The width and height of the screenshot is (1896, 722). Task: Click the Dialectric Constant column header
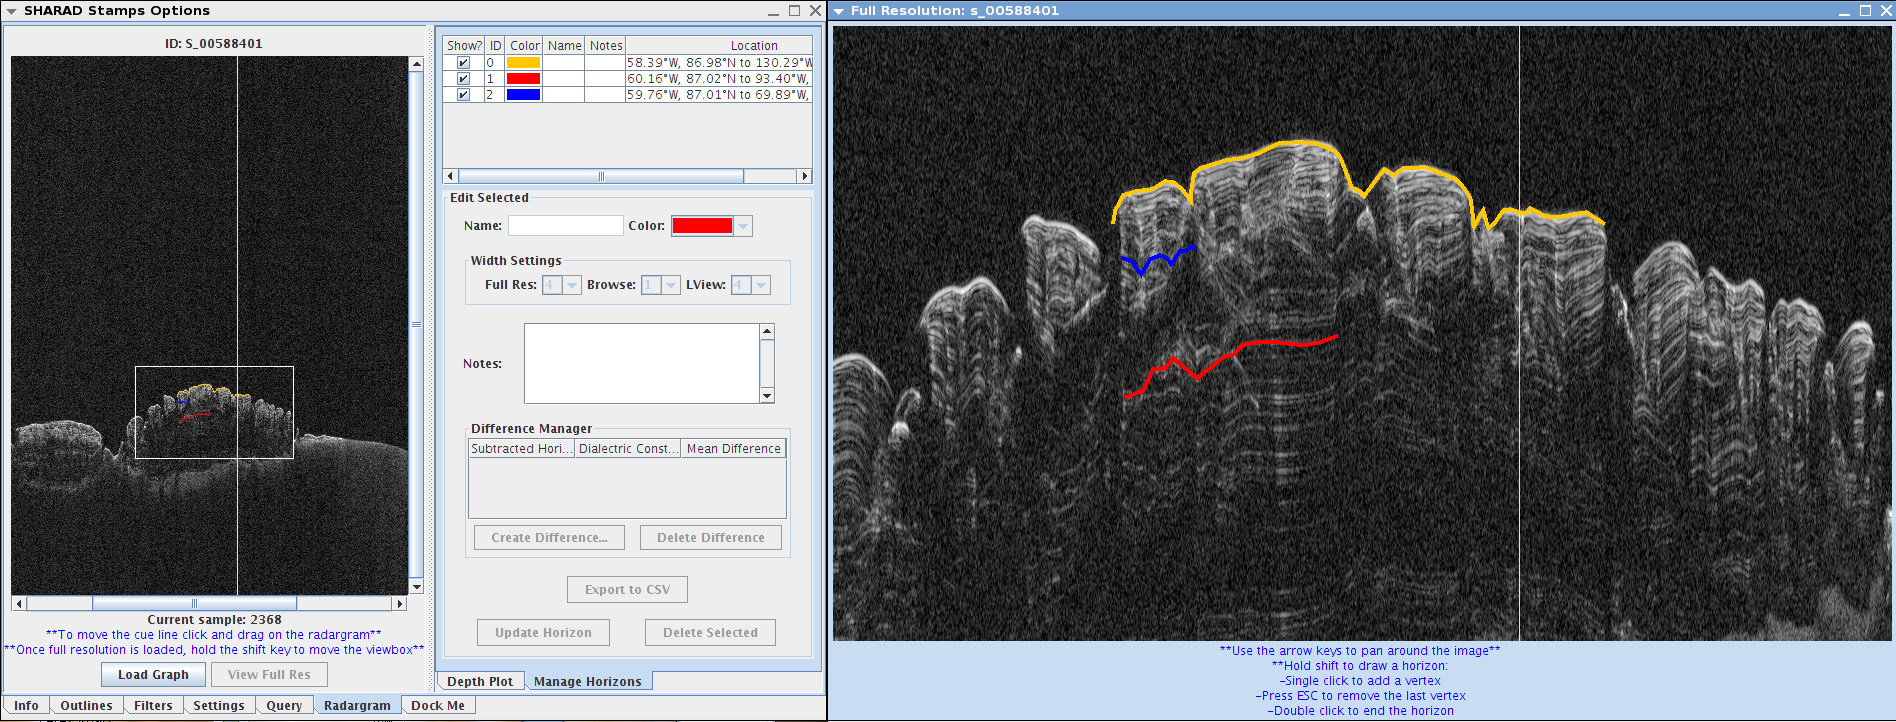pos(628,449)
